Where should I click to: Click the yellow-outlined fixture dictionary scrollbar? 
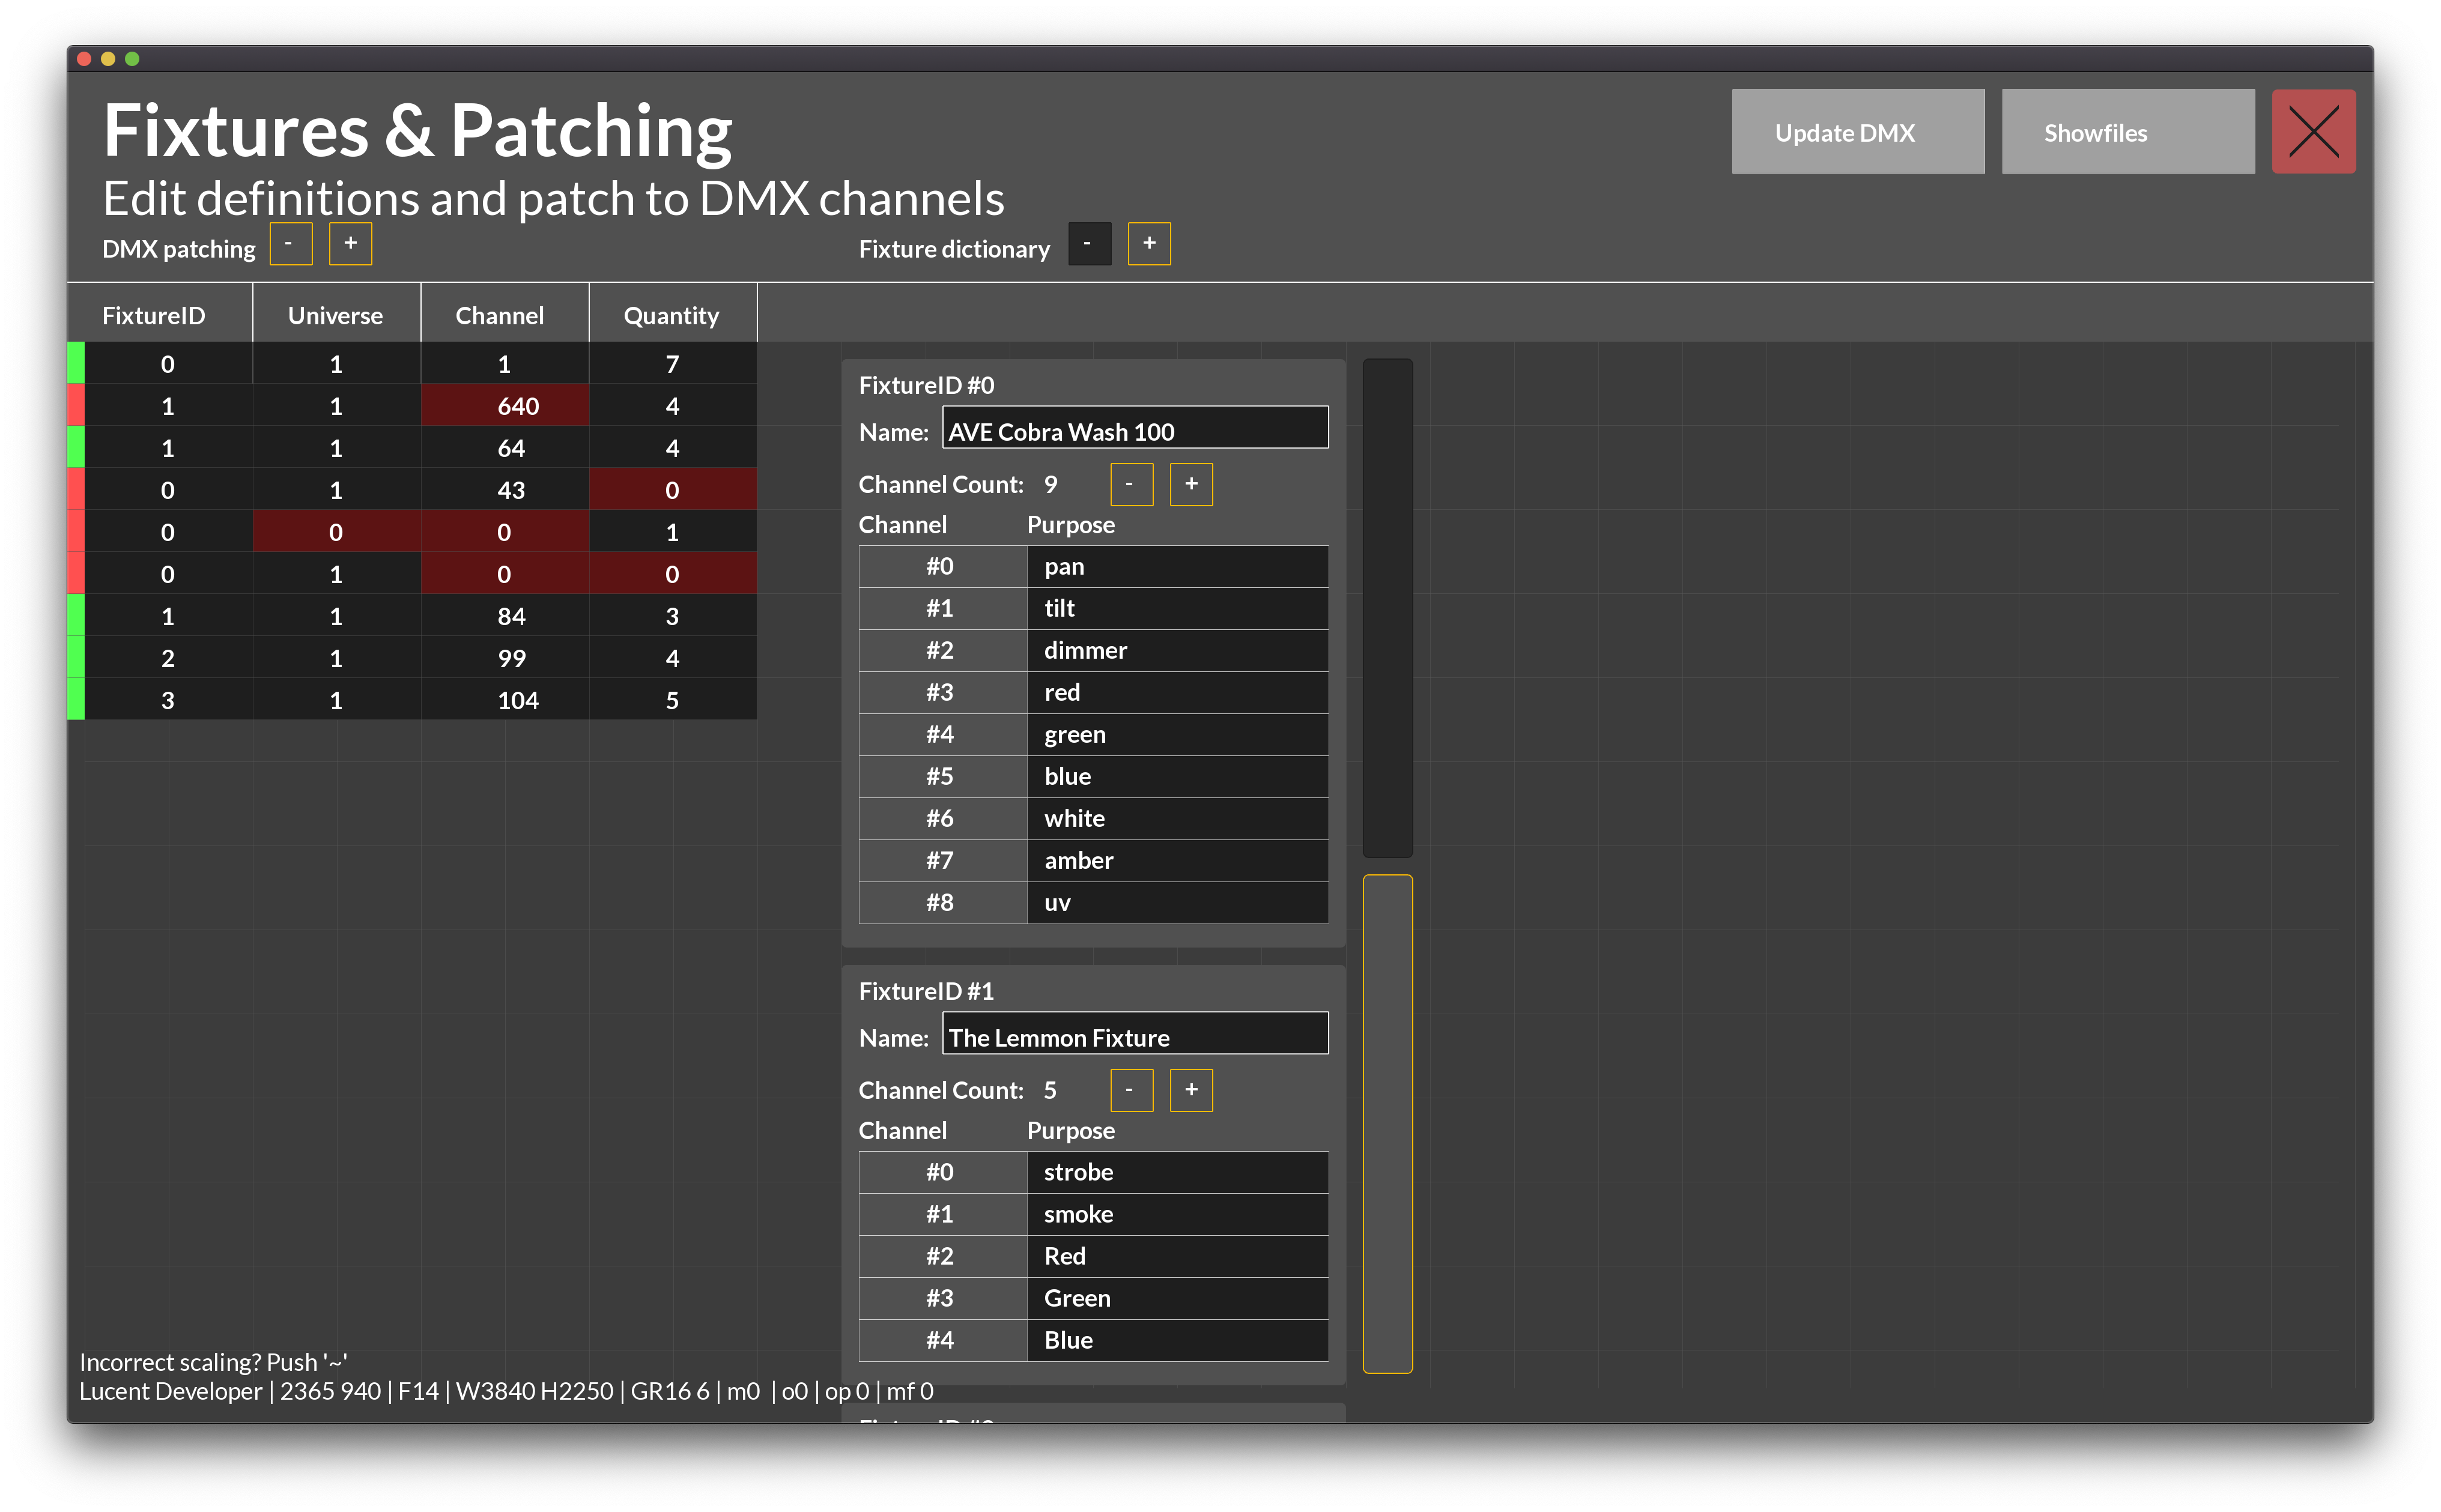point(1387,1123)
